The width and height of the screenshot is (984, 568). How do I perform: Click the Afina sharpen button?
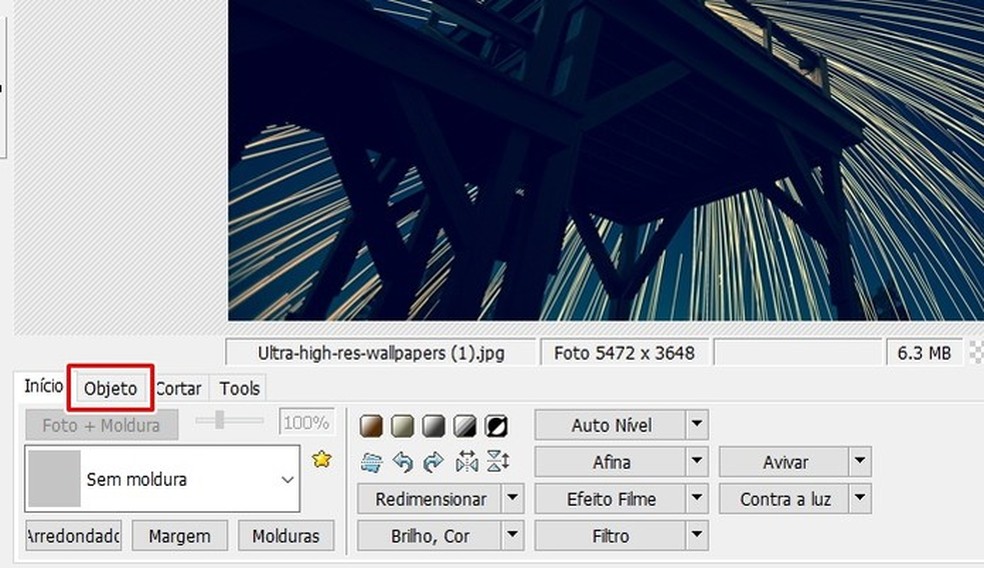point(611,463)
